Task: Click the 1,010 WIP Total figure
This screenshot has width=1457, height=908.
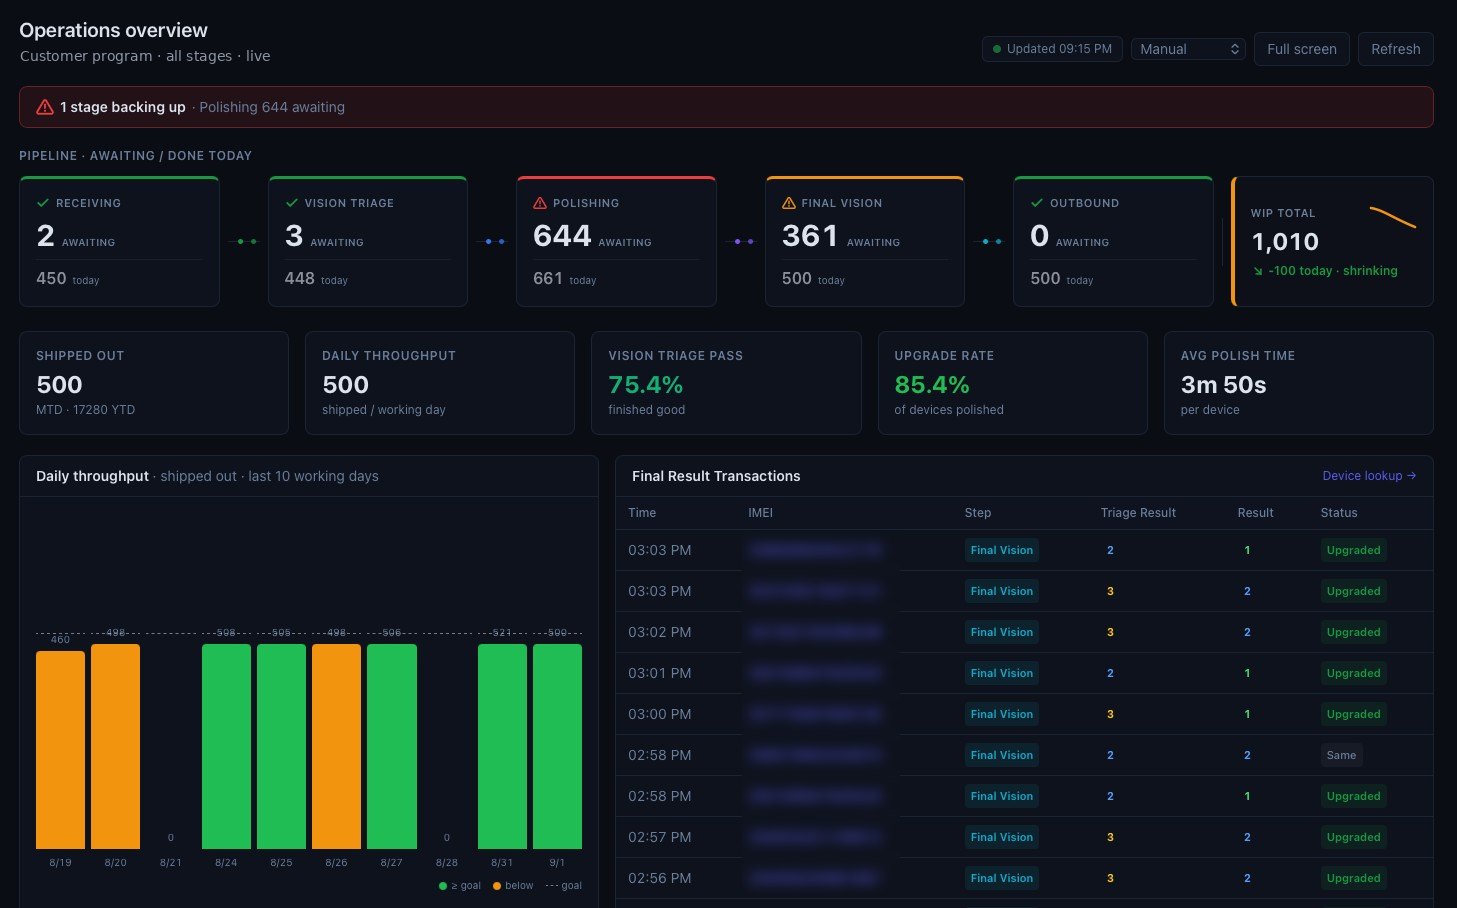Action: [x=1285, y=242]
